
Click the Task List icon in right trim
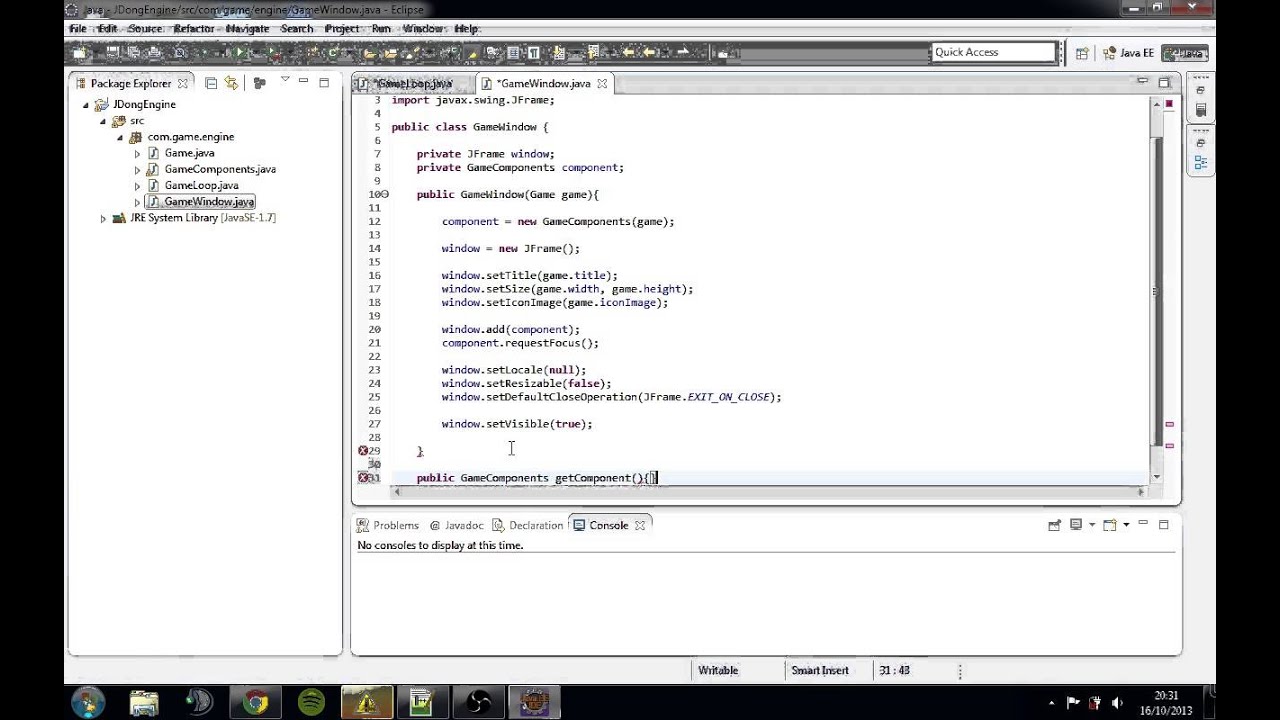1201,110
